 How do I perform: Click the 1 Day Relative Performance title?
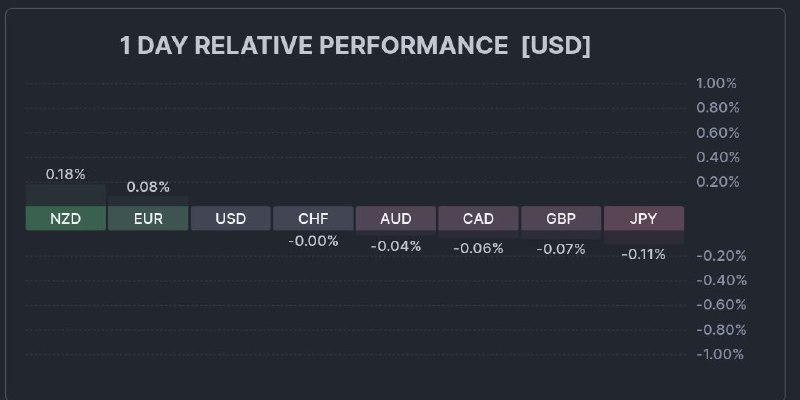pos(355,46)
